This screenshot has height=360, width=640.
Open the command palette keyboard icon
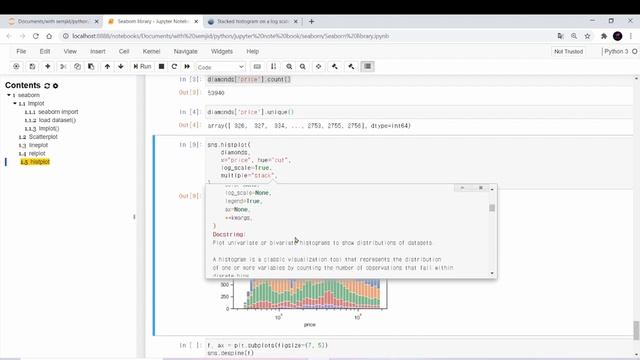coord(257,67)
